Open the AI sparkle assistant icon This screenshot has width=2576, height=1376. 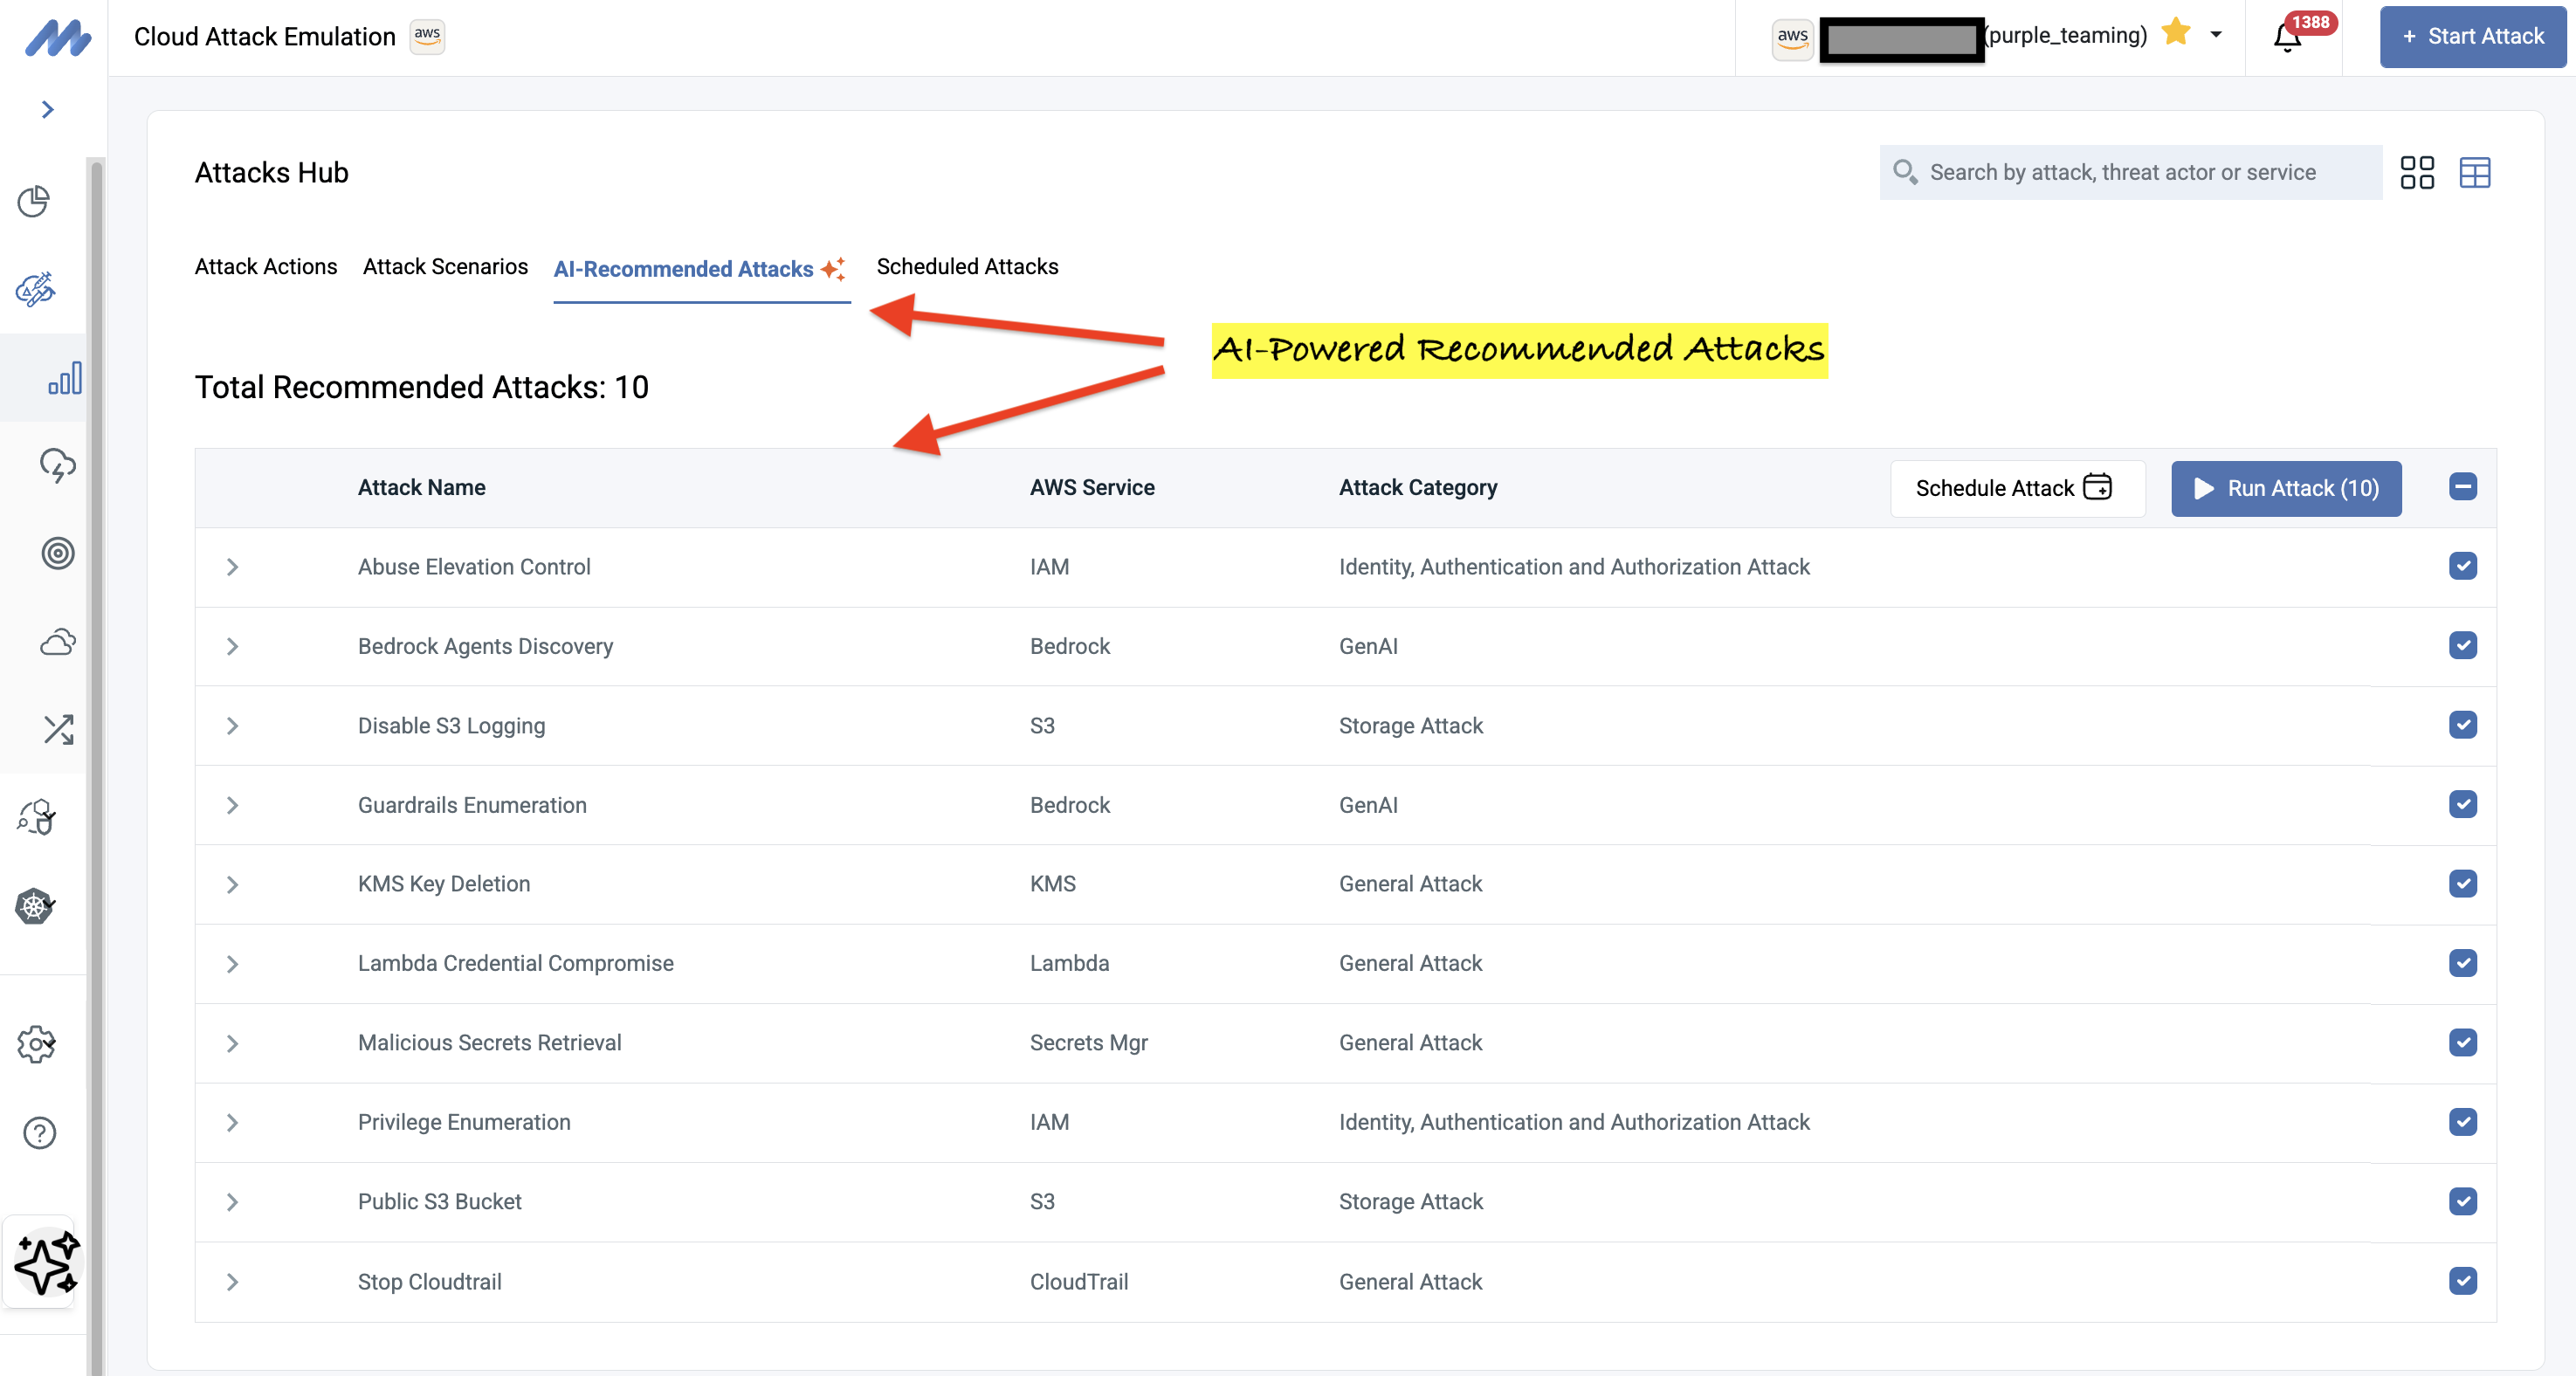tap(45, 1262)
